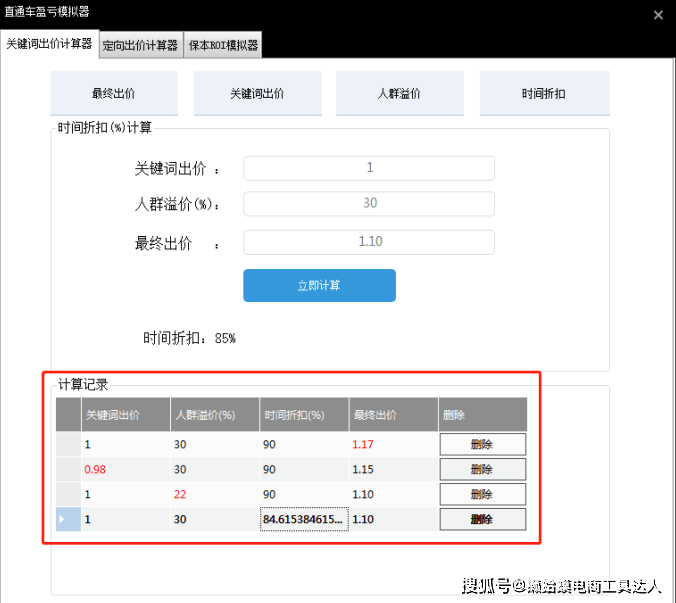Choose the 关键词出价 mode button

coord(257,94)
